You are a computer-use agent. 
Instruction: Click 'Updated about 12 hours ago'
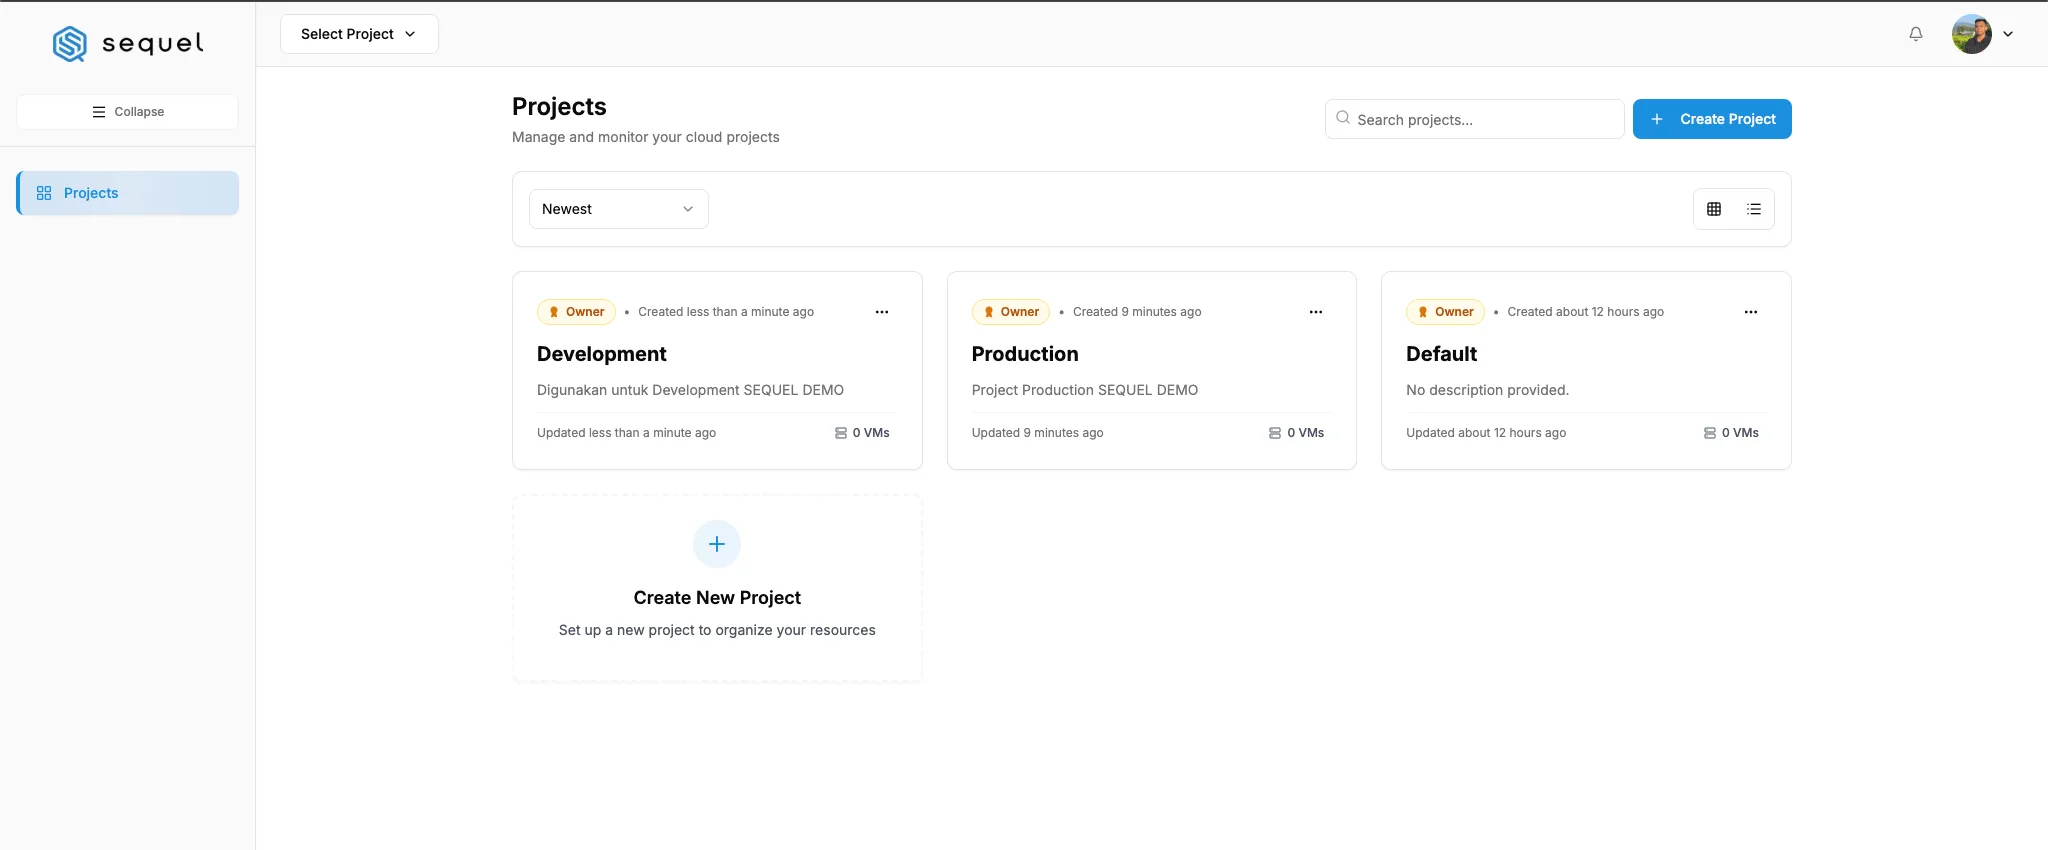pyautogui.click(x=1486, y=433)
